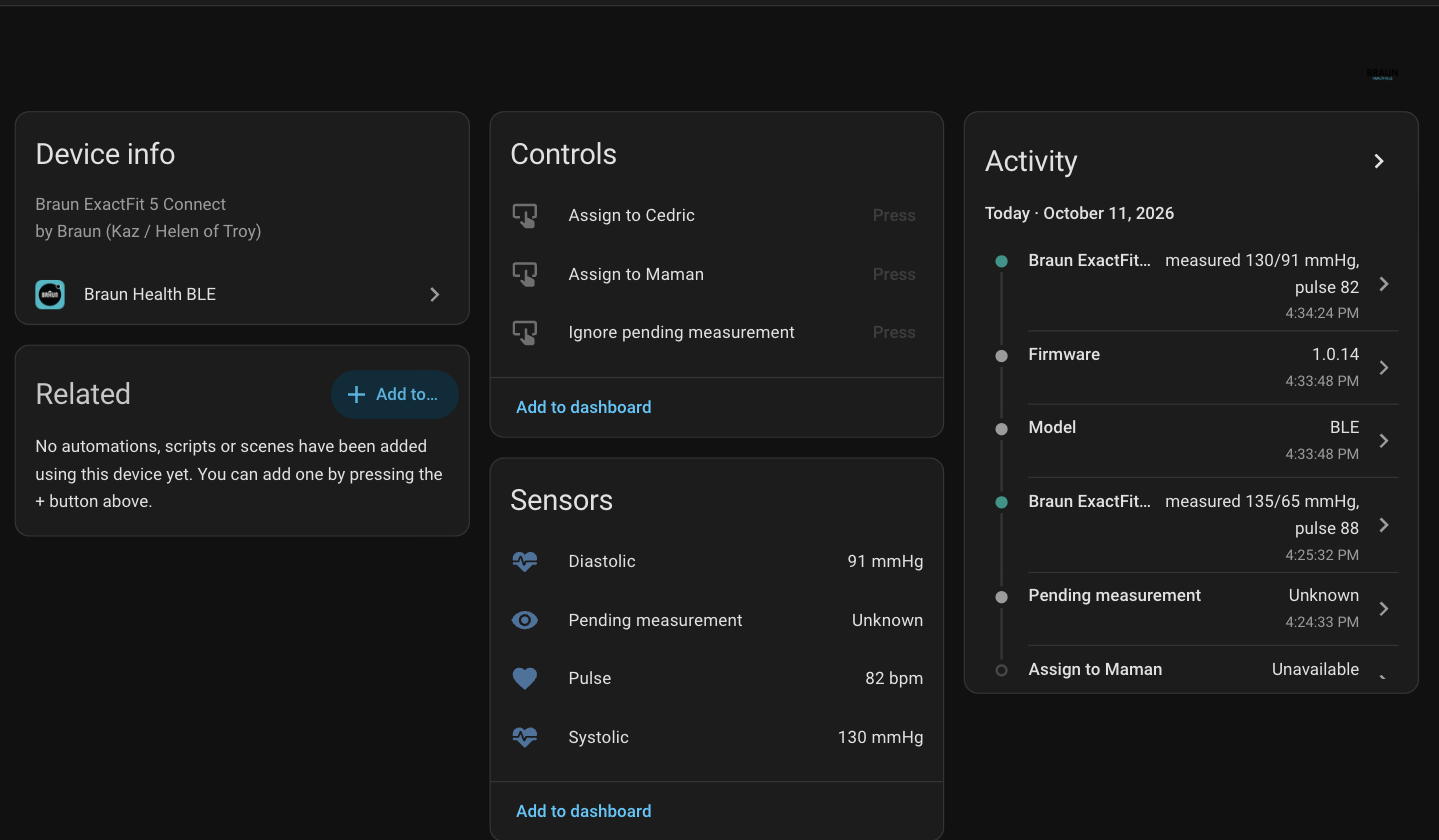Add Sensors card to dashboard
Image resolution: width=1439 pixels, height=840 pixels.
click(x=584, y=811)
